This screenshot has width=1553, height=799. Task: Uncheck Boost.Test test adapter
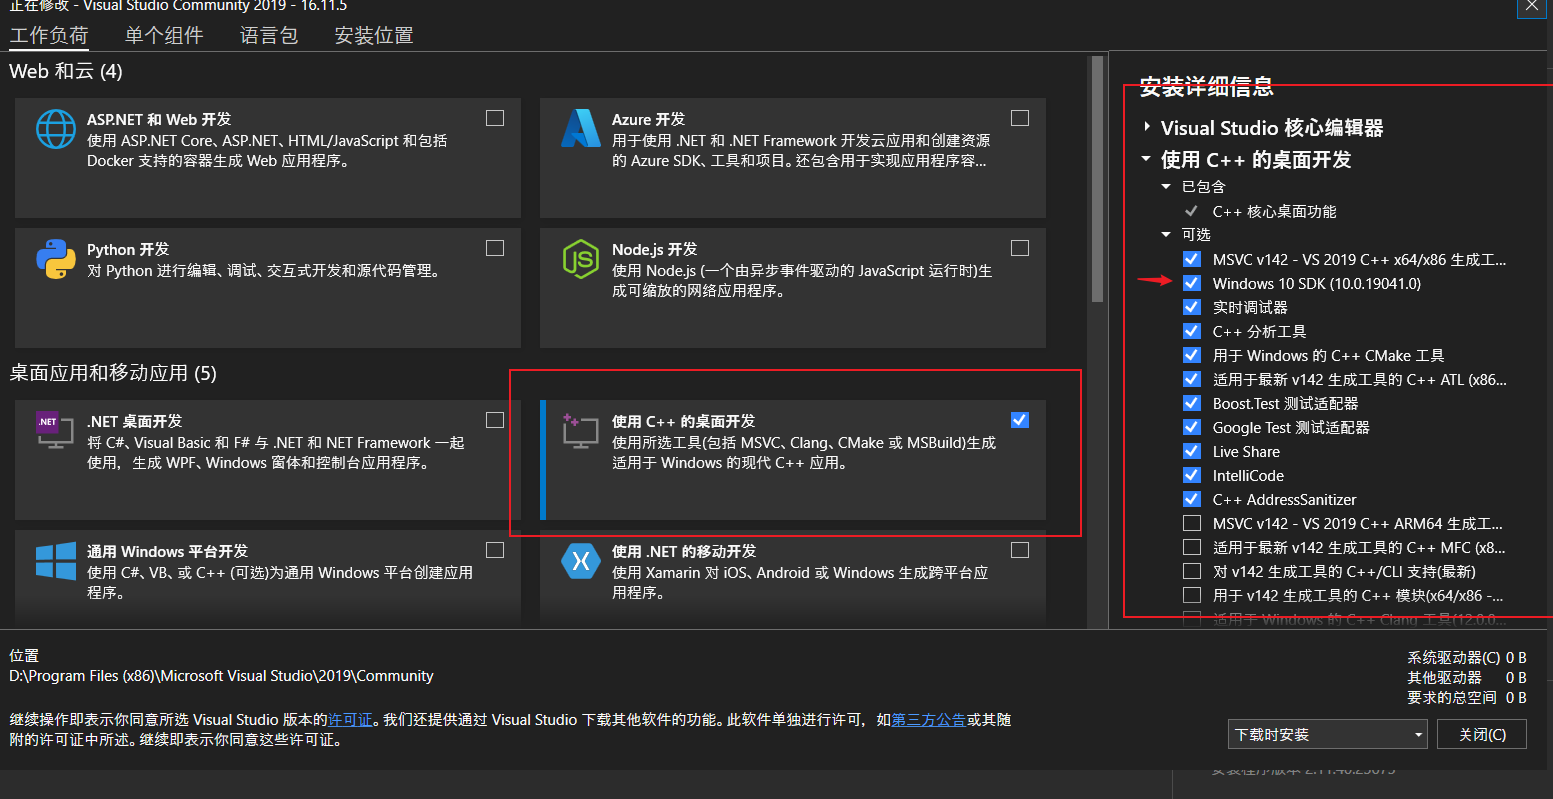[x=1192, y=403]
